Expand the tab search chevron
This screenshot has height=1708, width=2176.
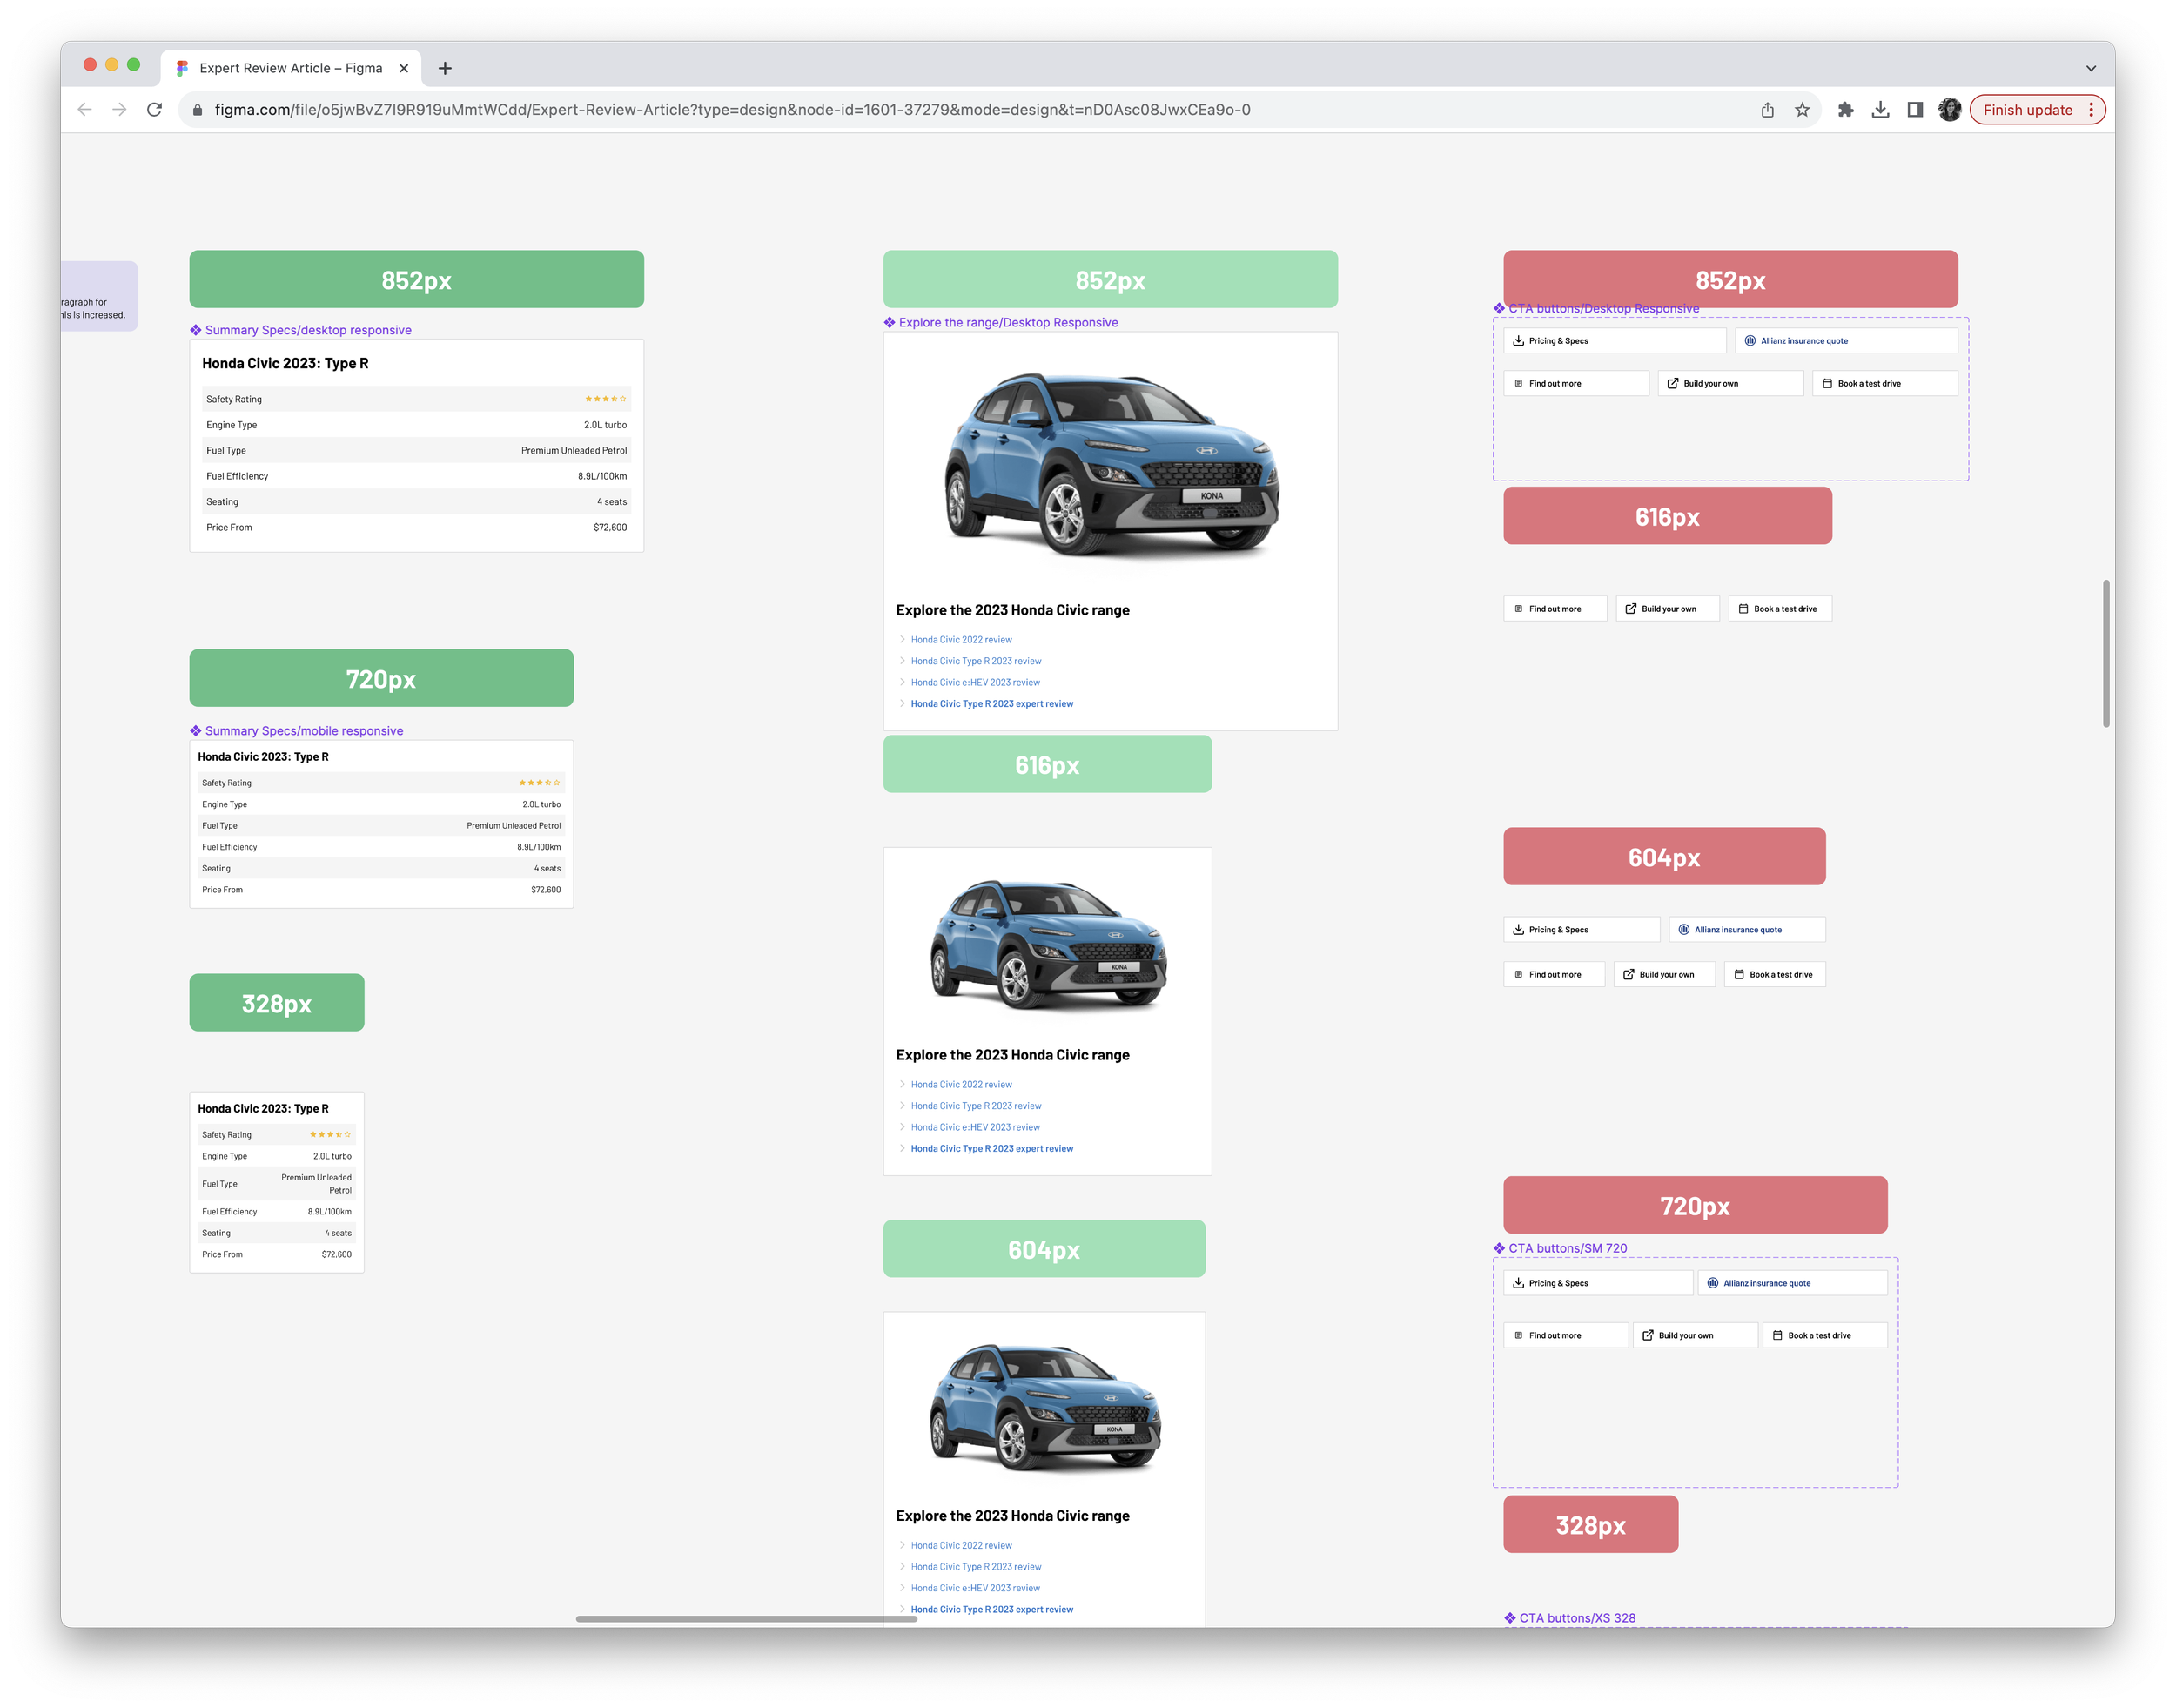pos(2091,68)
